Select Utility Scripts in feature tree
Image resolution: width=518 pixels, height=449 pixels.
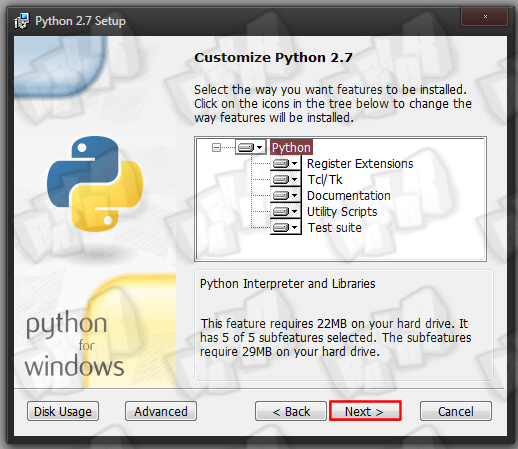[342, 212]
